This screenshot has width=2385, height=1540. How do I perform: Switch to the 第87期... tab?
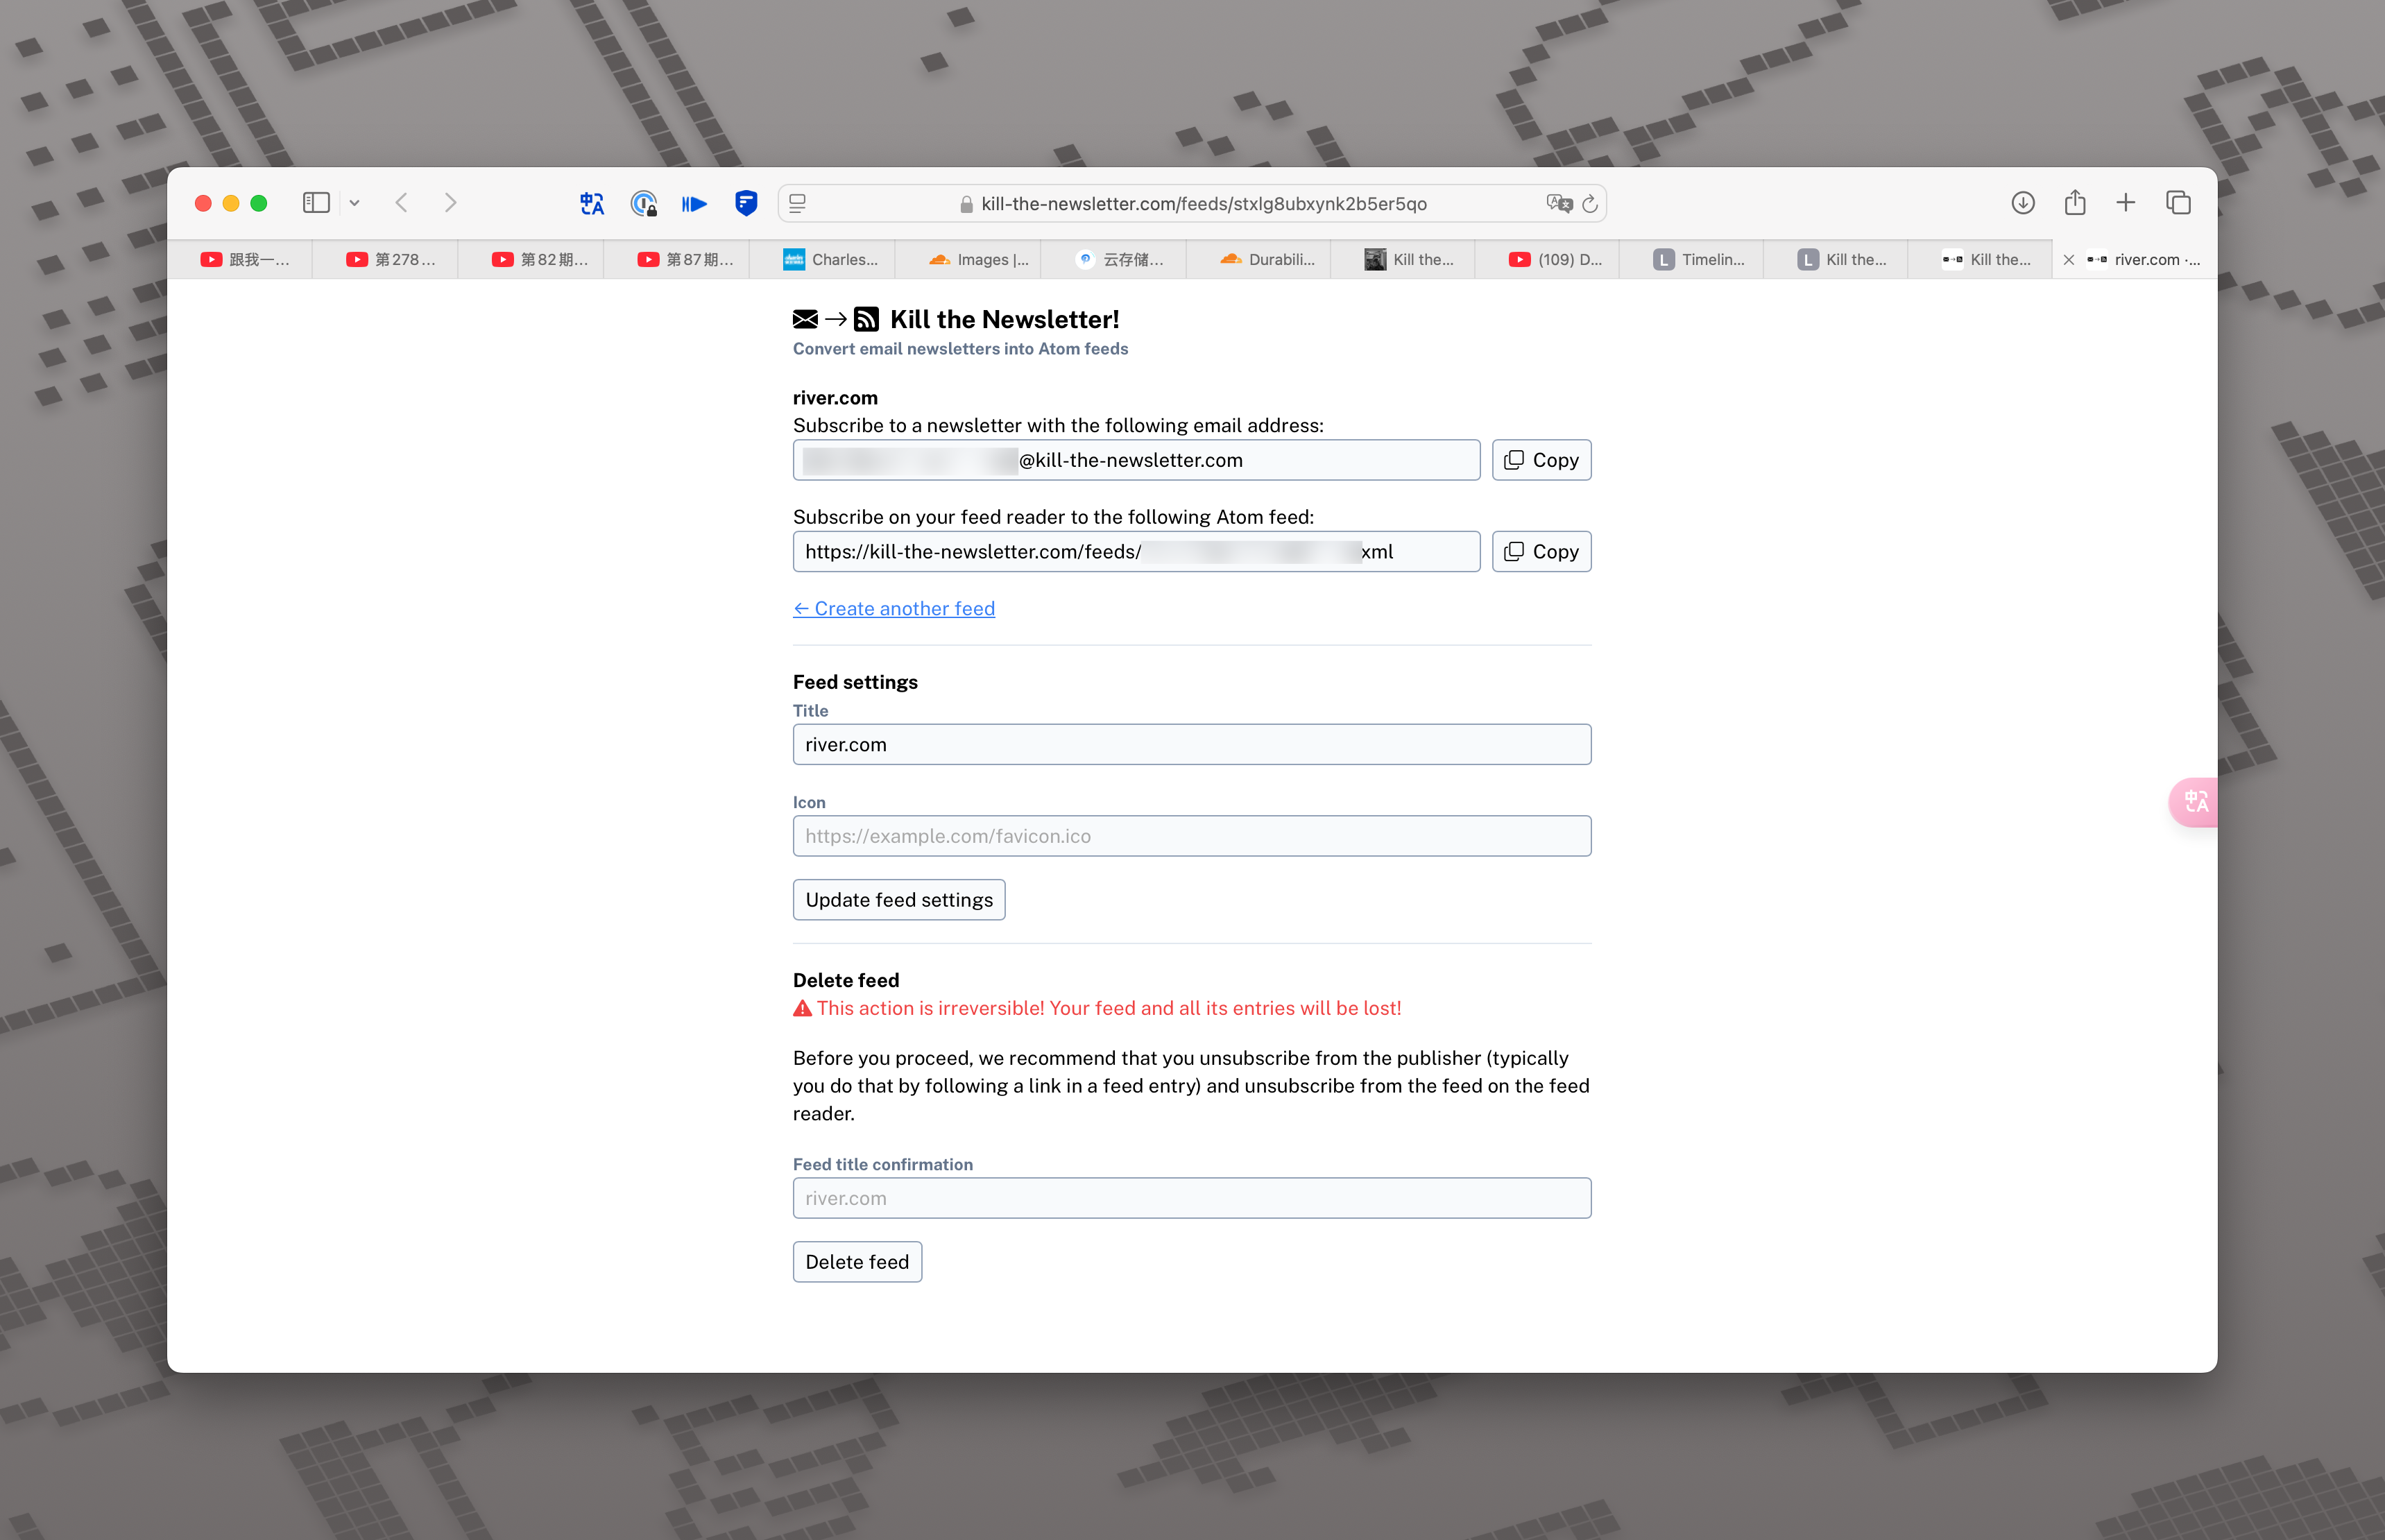tap(677, 259)
